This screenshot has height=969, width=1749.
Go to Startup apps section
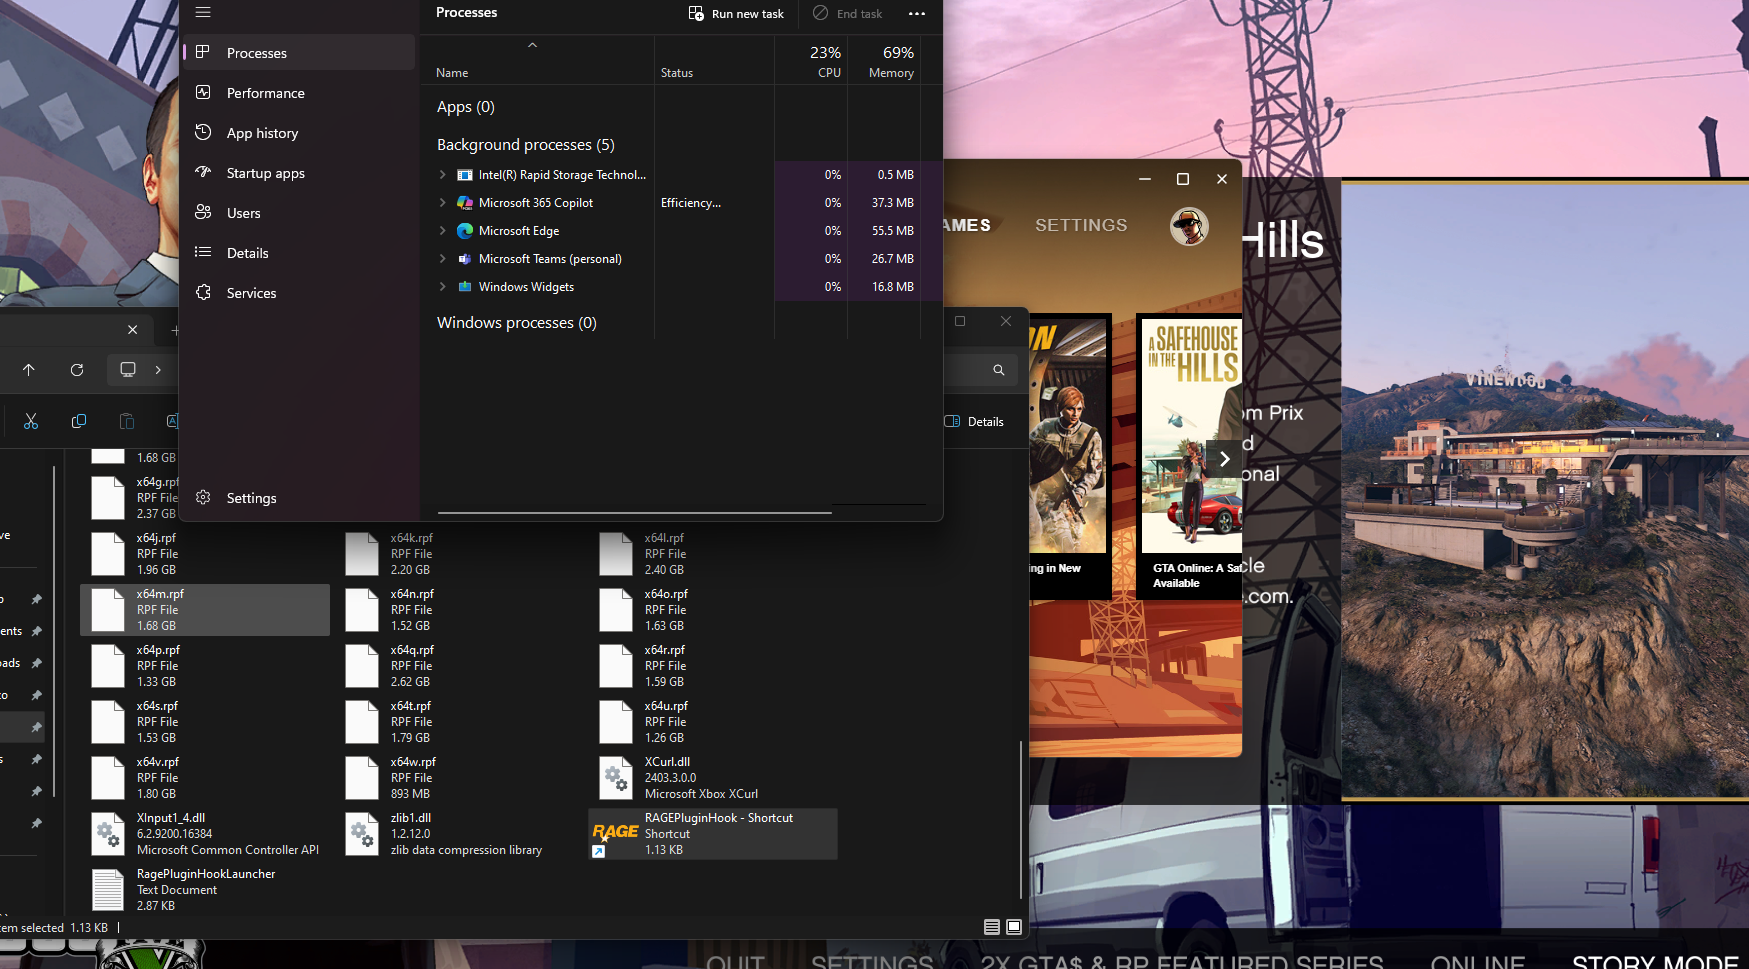point(265,173)
